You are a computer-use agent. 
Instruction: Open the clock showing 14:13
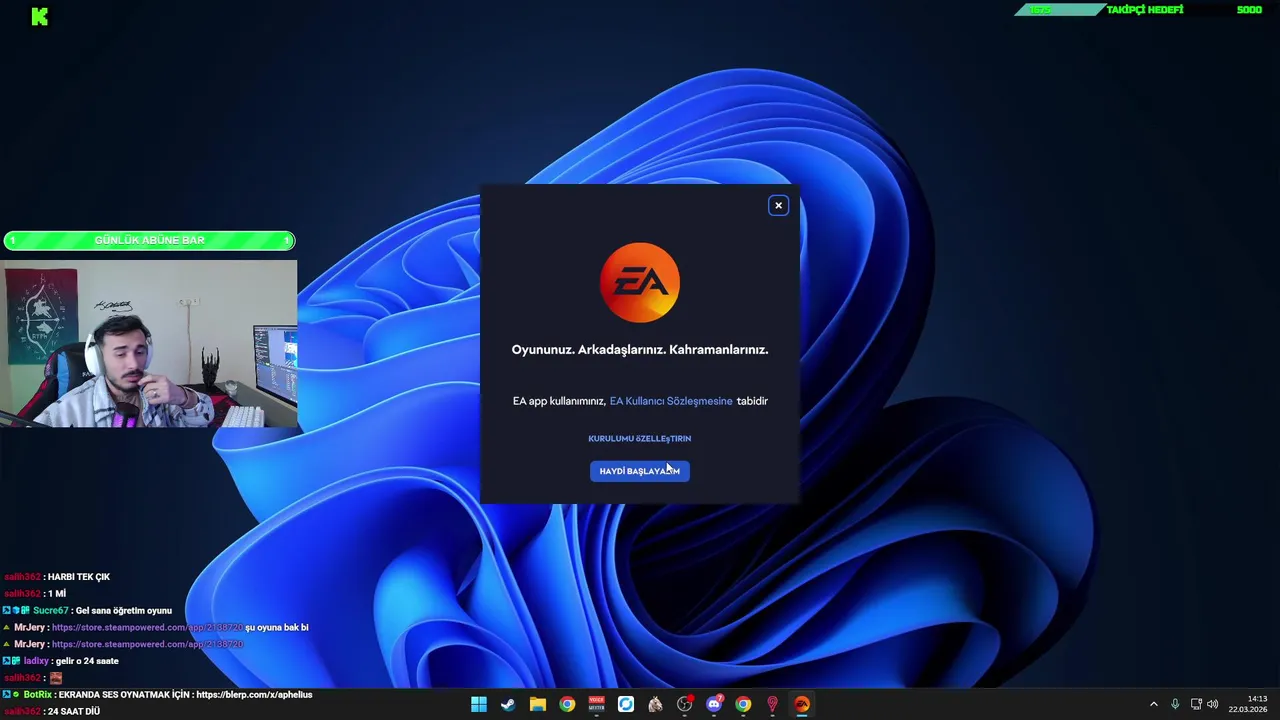[1248, 704]
